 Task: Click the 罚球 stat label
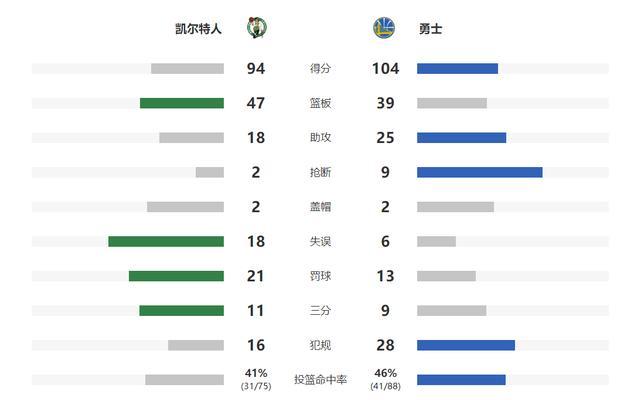(320, 276)
